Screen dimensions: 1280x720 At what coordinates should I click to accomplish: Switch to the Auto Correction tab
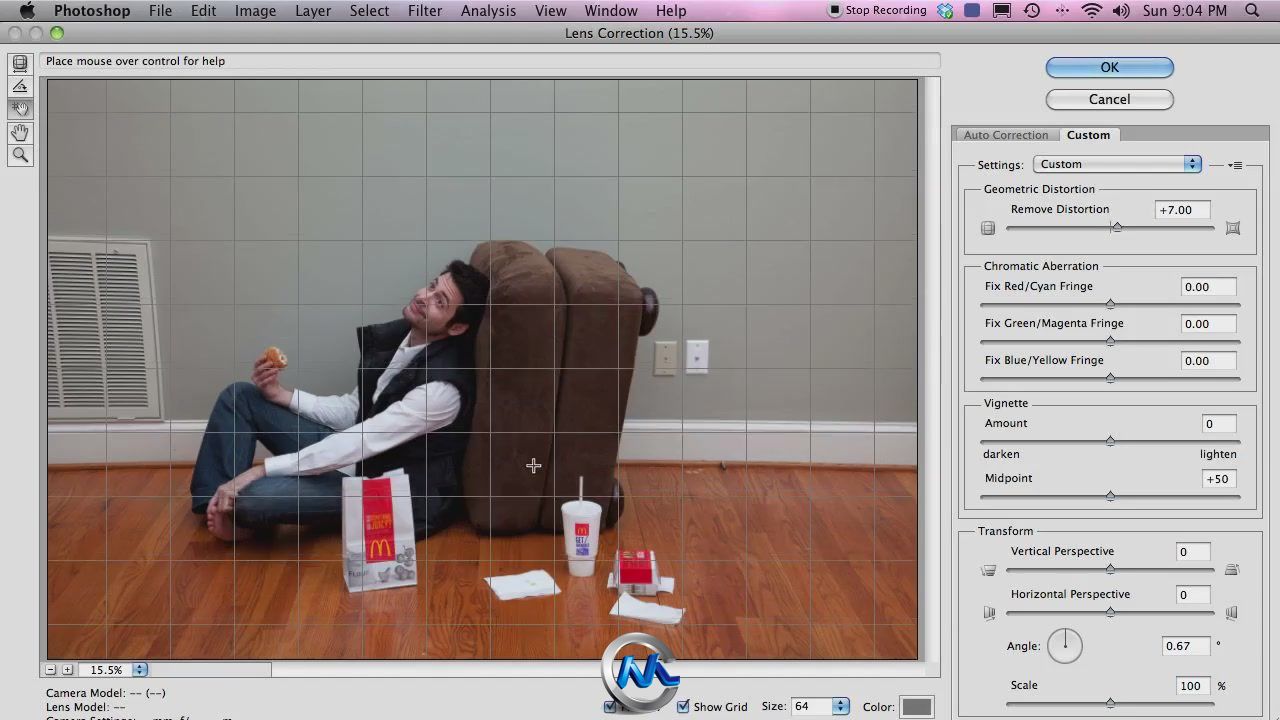tap(1005, 135)
